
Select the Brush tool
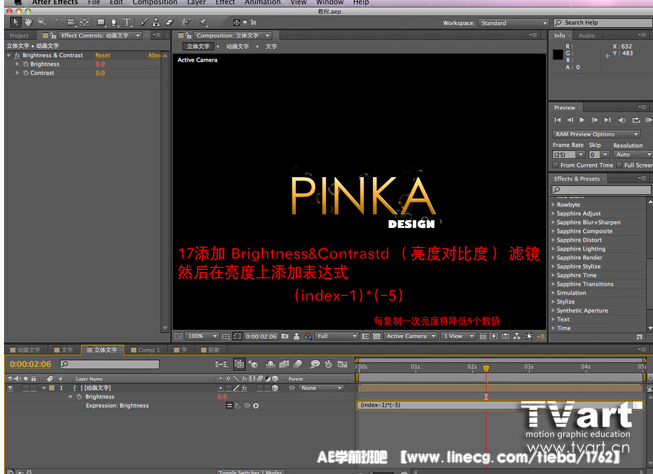pos(144,22)
